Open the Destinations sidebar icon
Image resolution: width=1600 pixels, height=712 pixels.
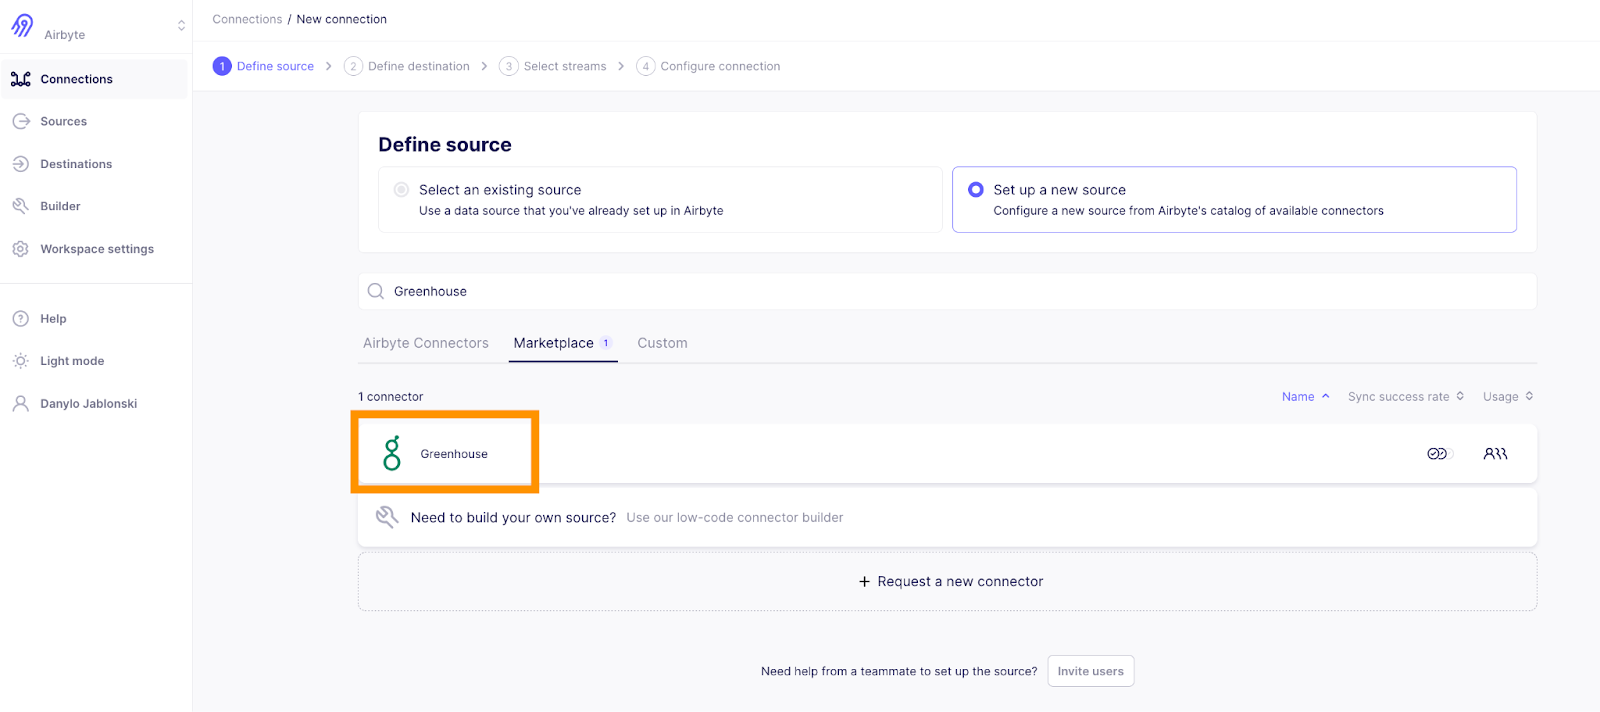(x=21, y=164)
